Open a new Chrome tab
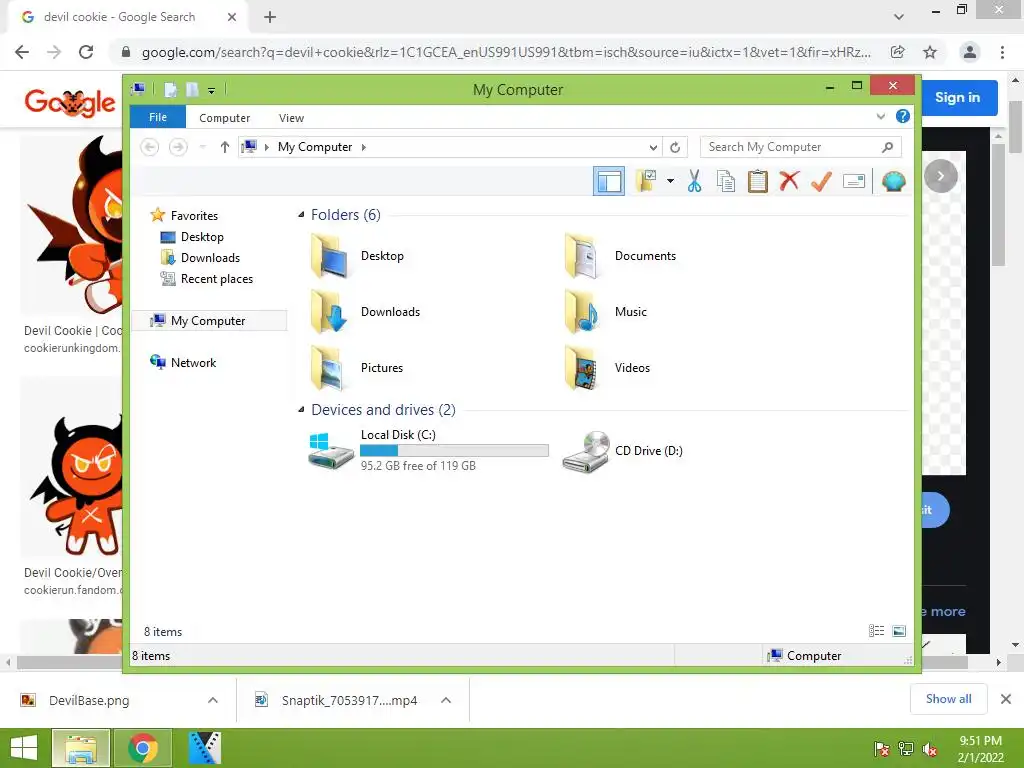 [x=270, y=17]
